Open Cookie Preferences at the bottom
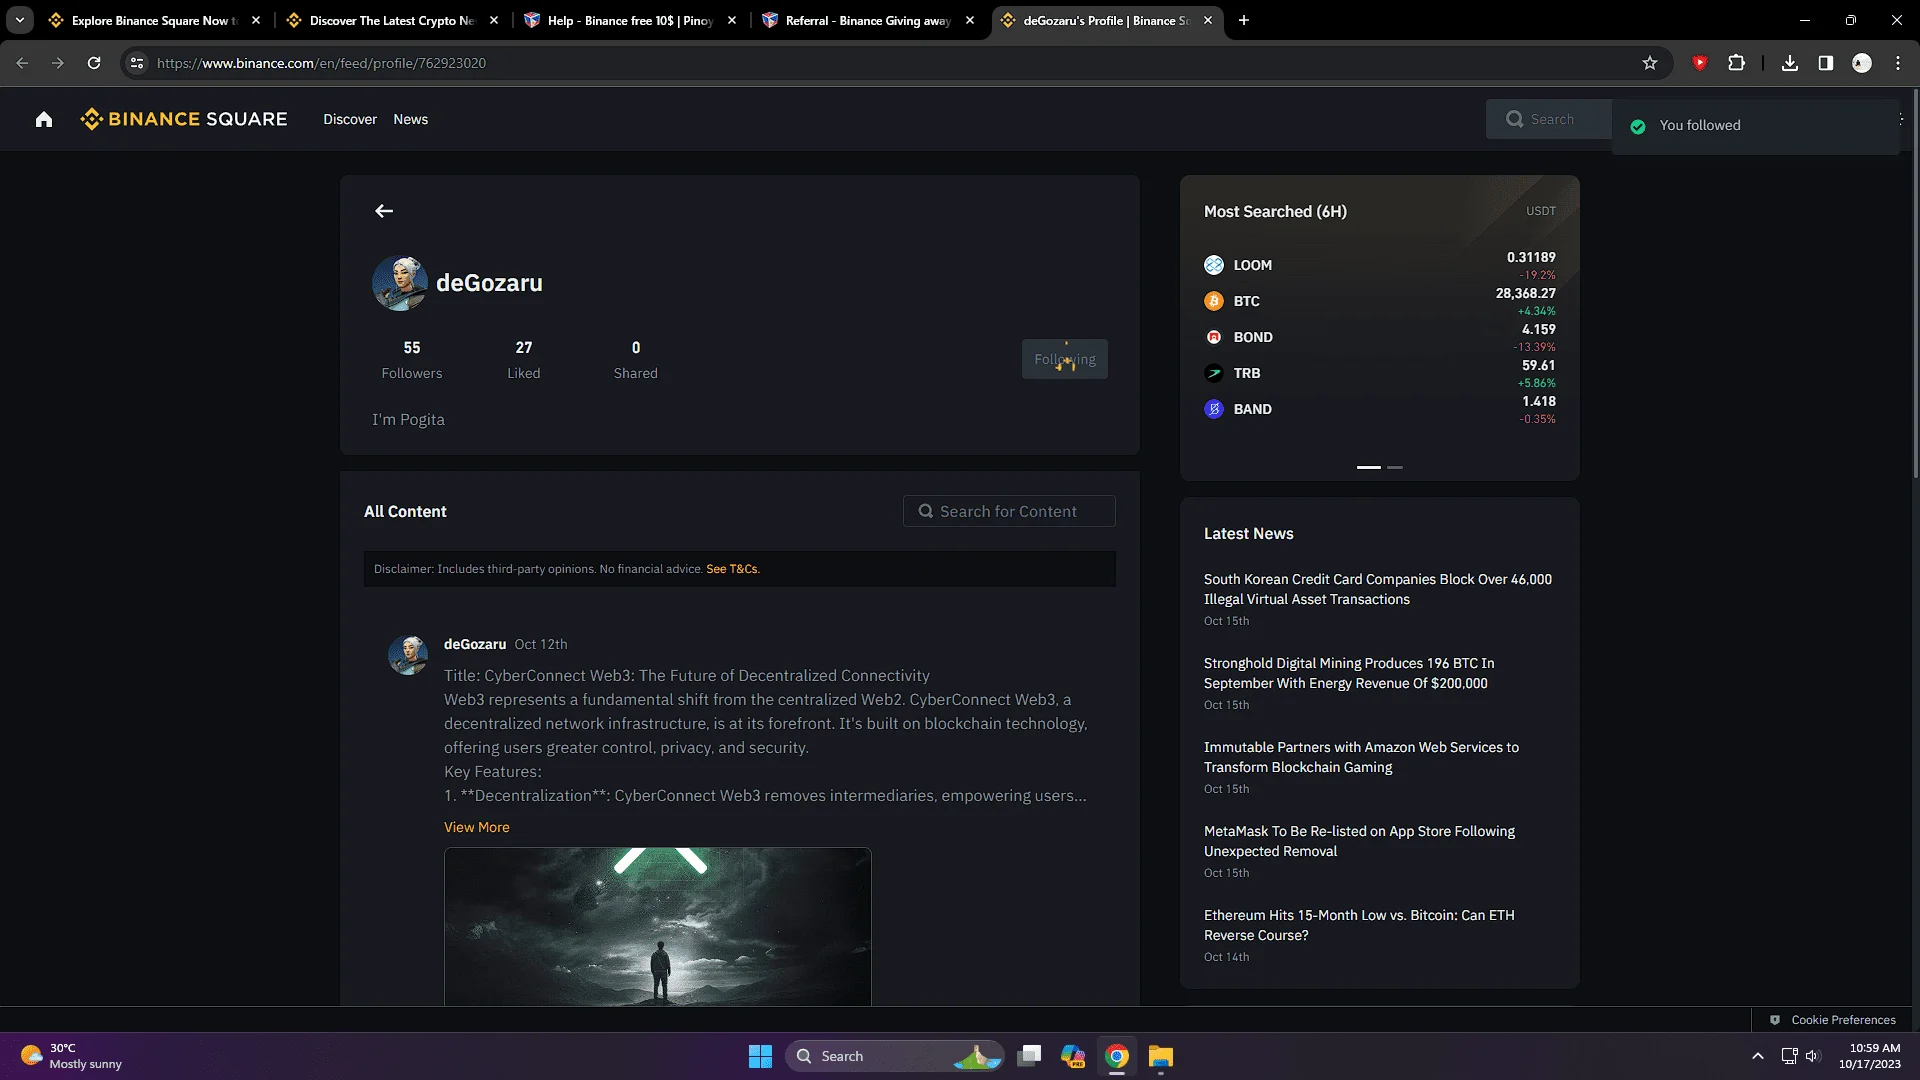Image resolution: width=1920 pixels, height=1080 pixels. click(x=1833, y=1020)
